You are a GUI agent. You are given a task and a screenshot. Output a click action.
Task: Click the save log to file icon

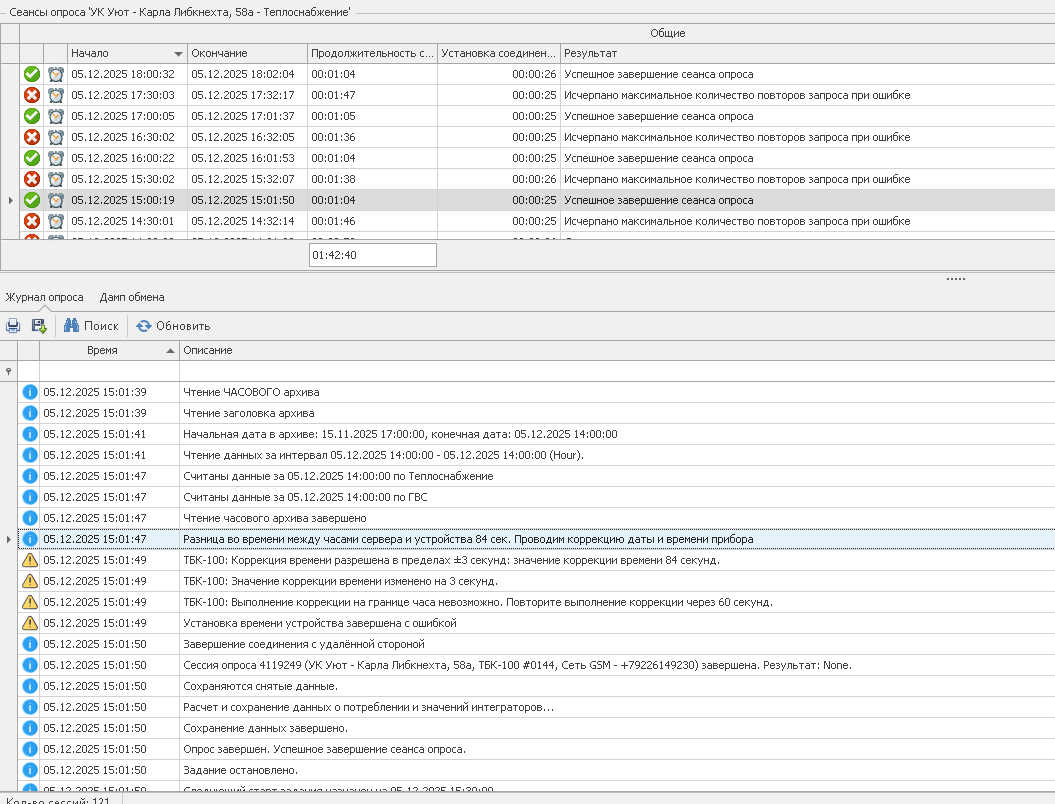(x=39, y=326)
